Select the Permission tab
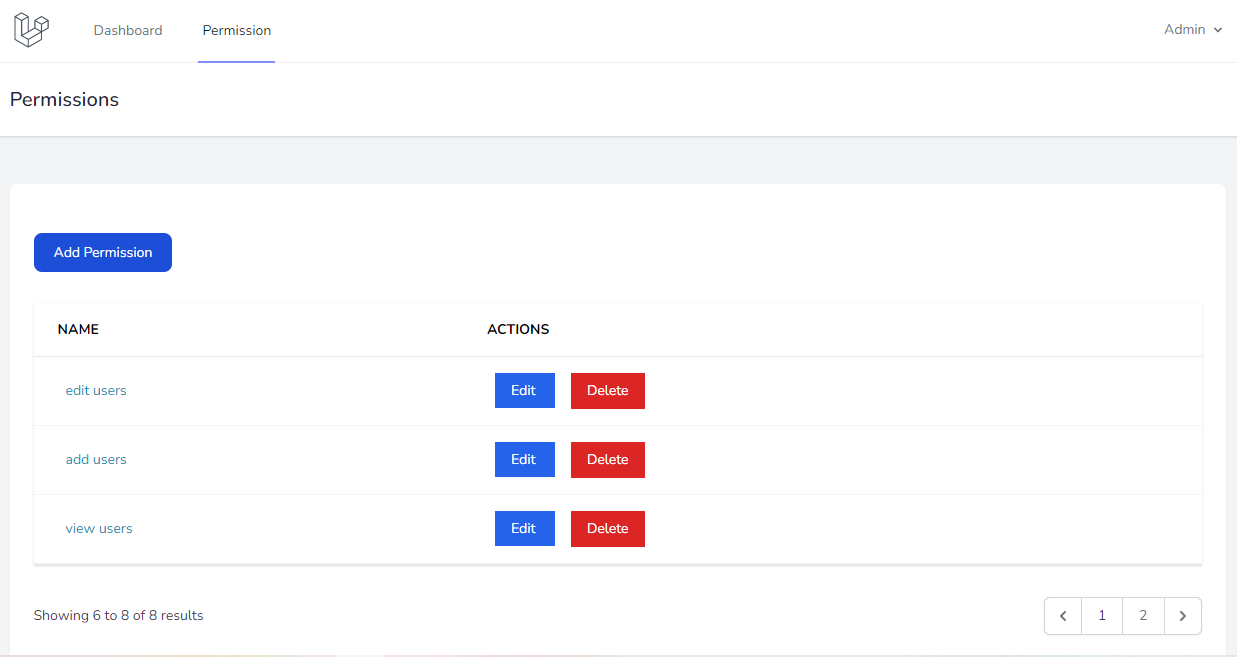The width and height of the screenshot is (1237, 657). [236, 30]
